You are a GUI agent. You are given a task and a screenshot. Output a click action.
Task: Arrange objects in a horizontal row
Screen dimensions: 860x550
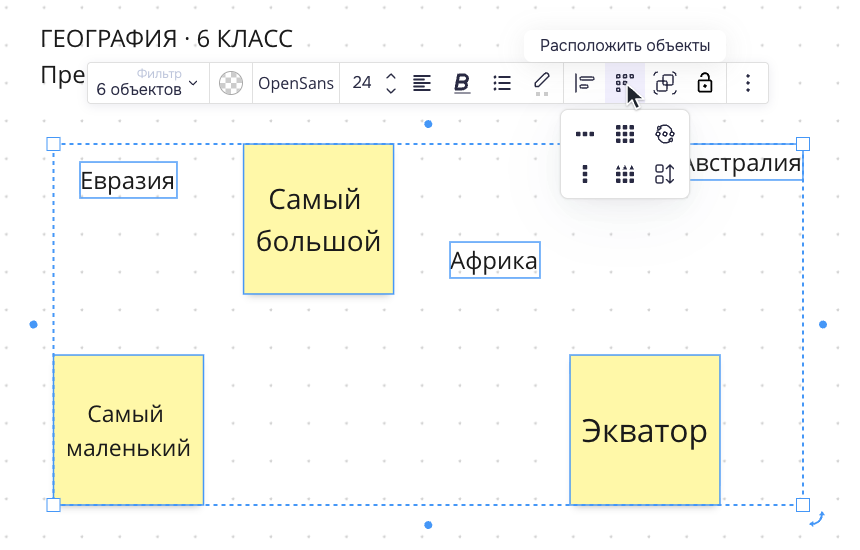585,134
